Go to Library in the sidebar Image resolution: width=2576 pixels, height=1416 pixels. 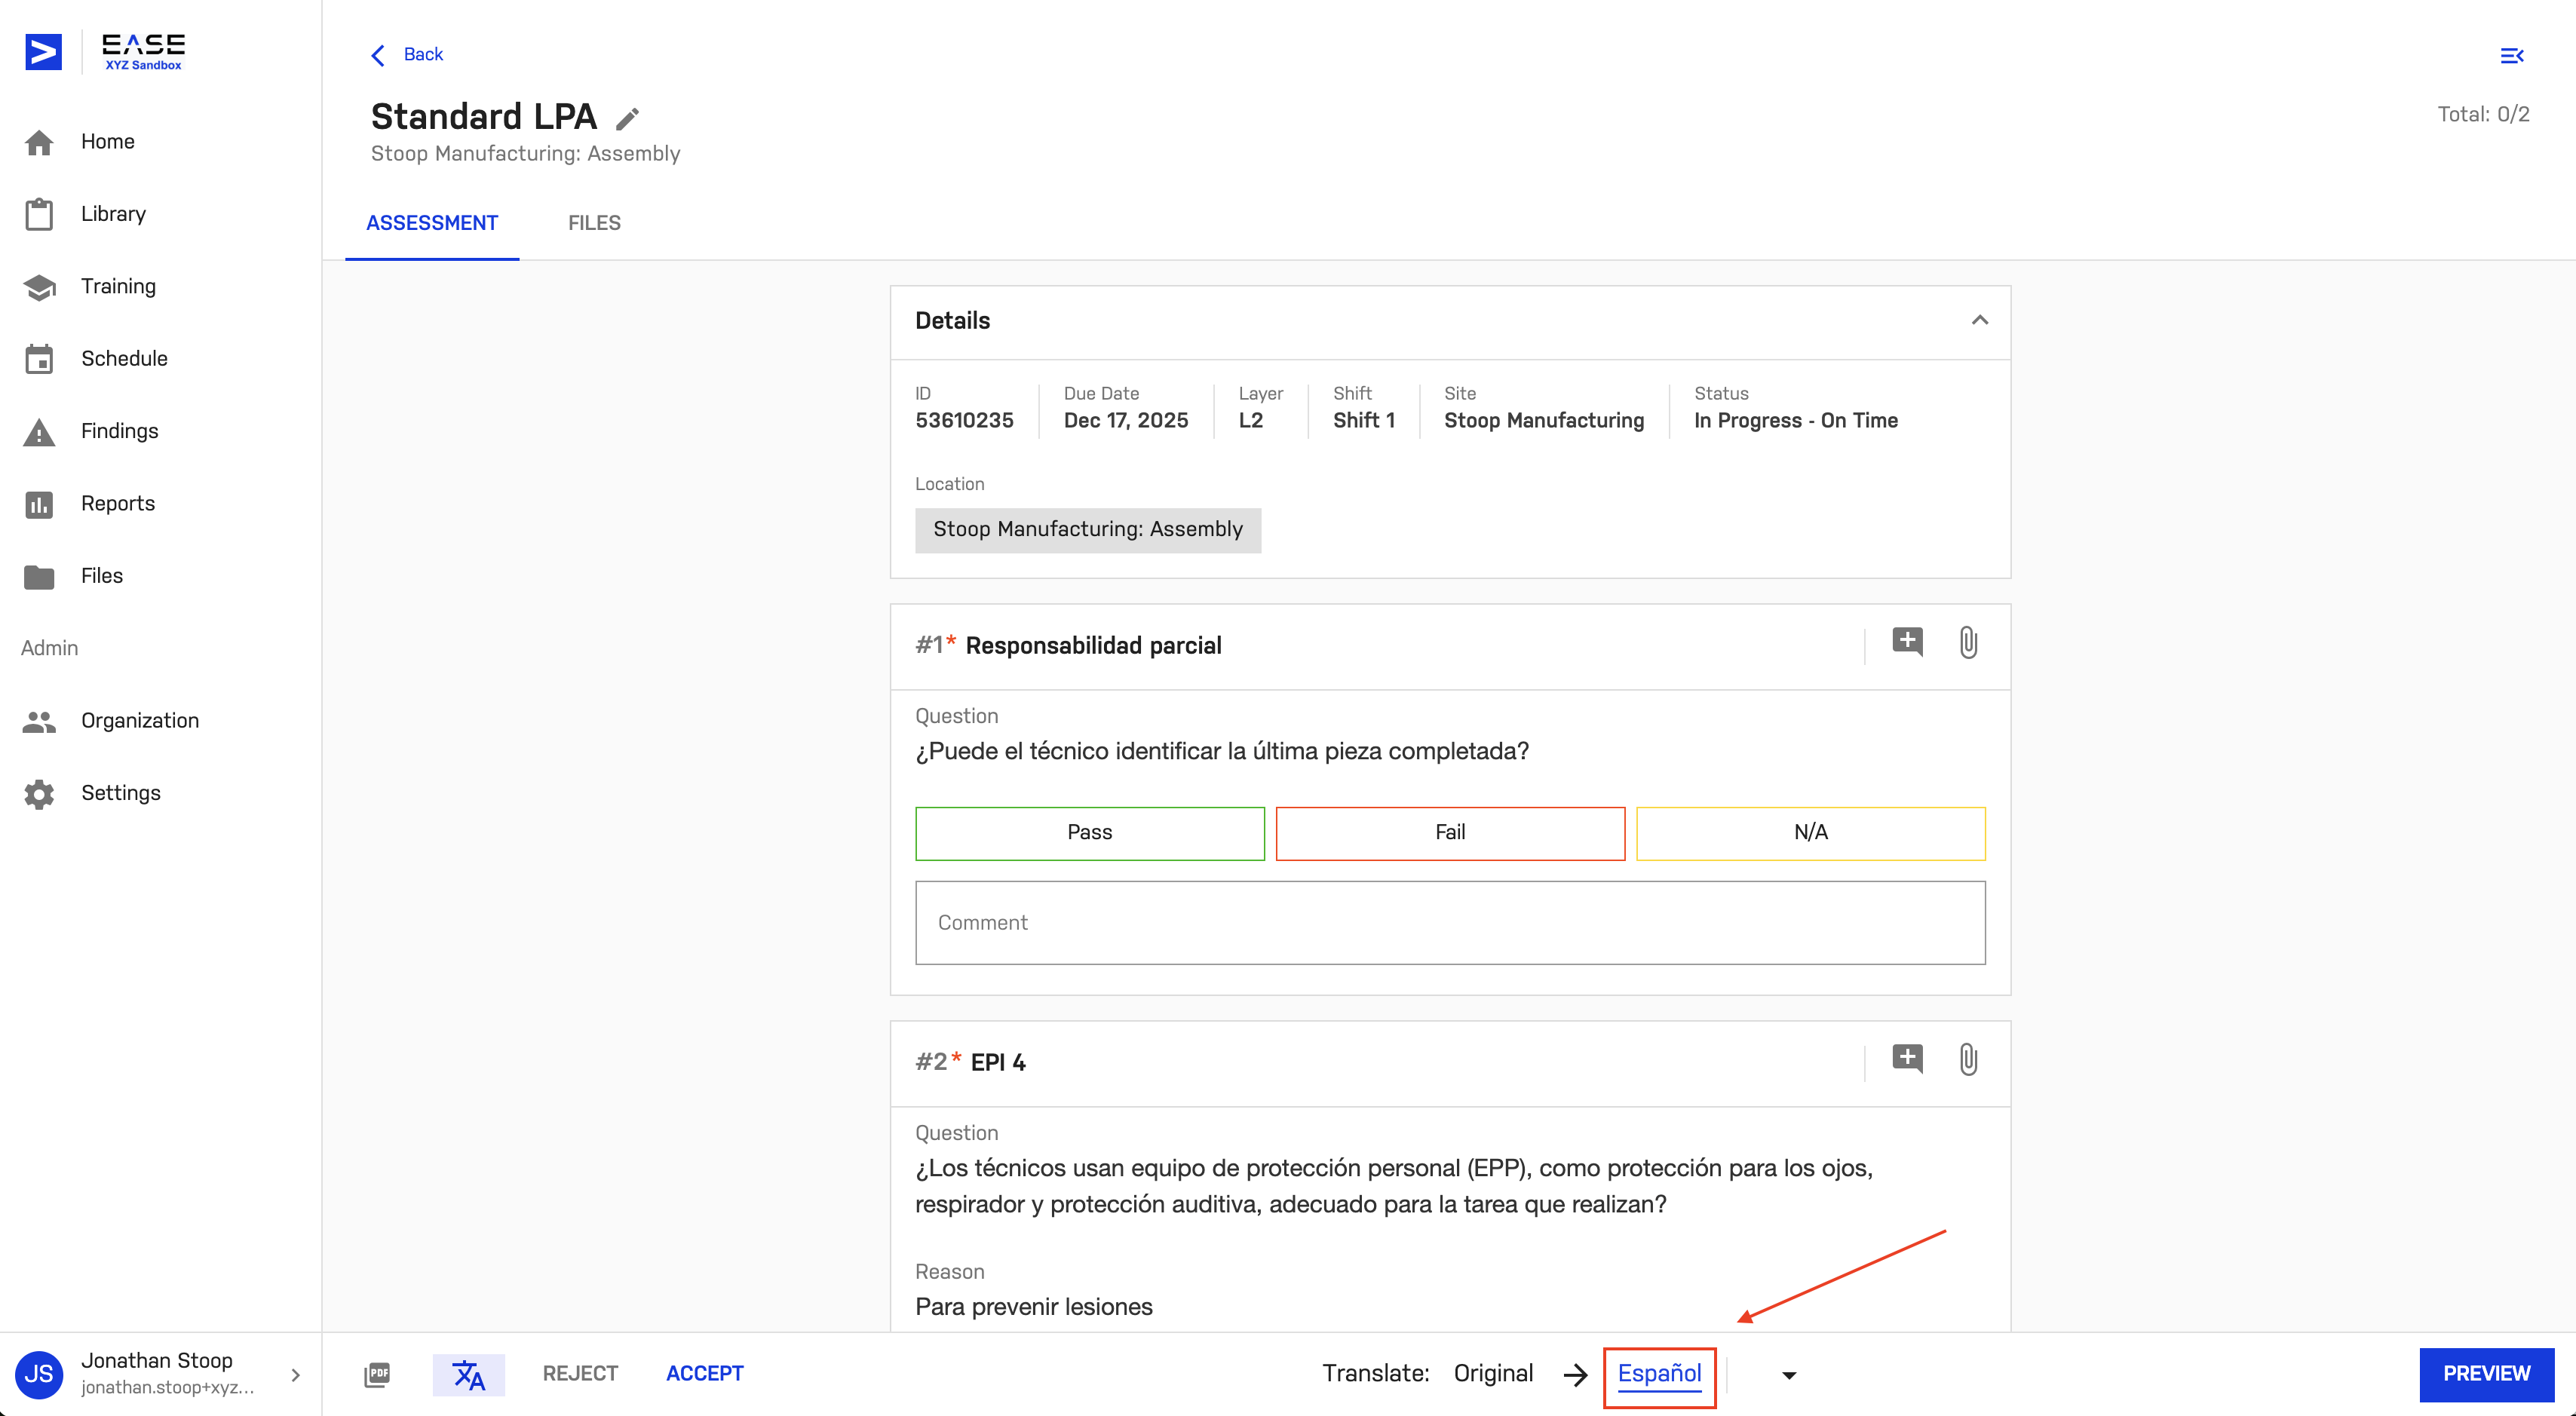(x=113, y=214)
